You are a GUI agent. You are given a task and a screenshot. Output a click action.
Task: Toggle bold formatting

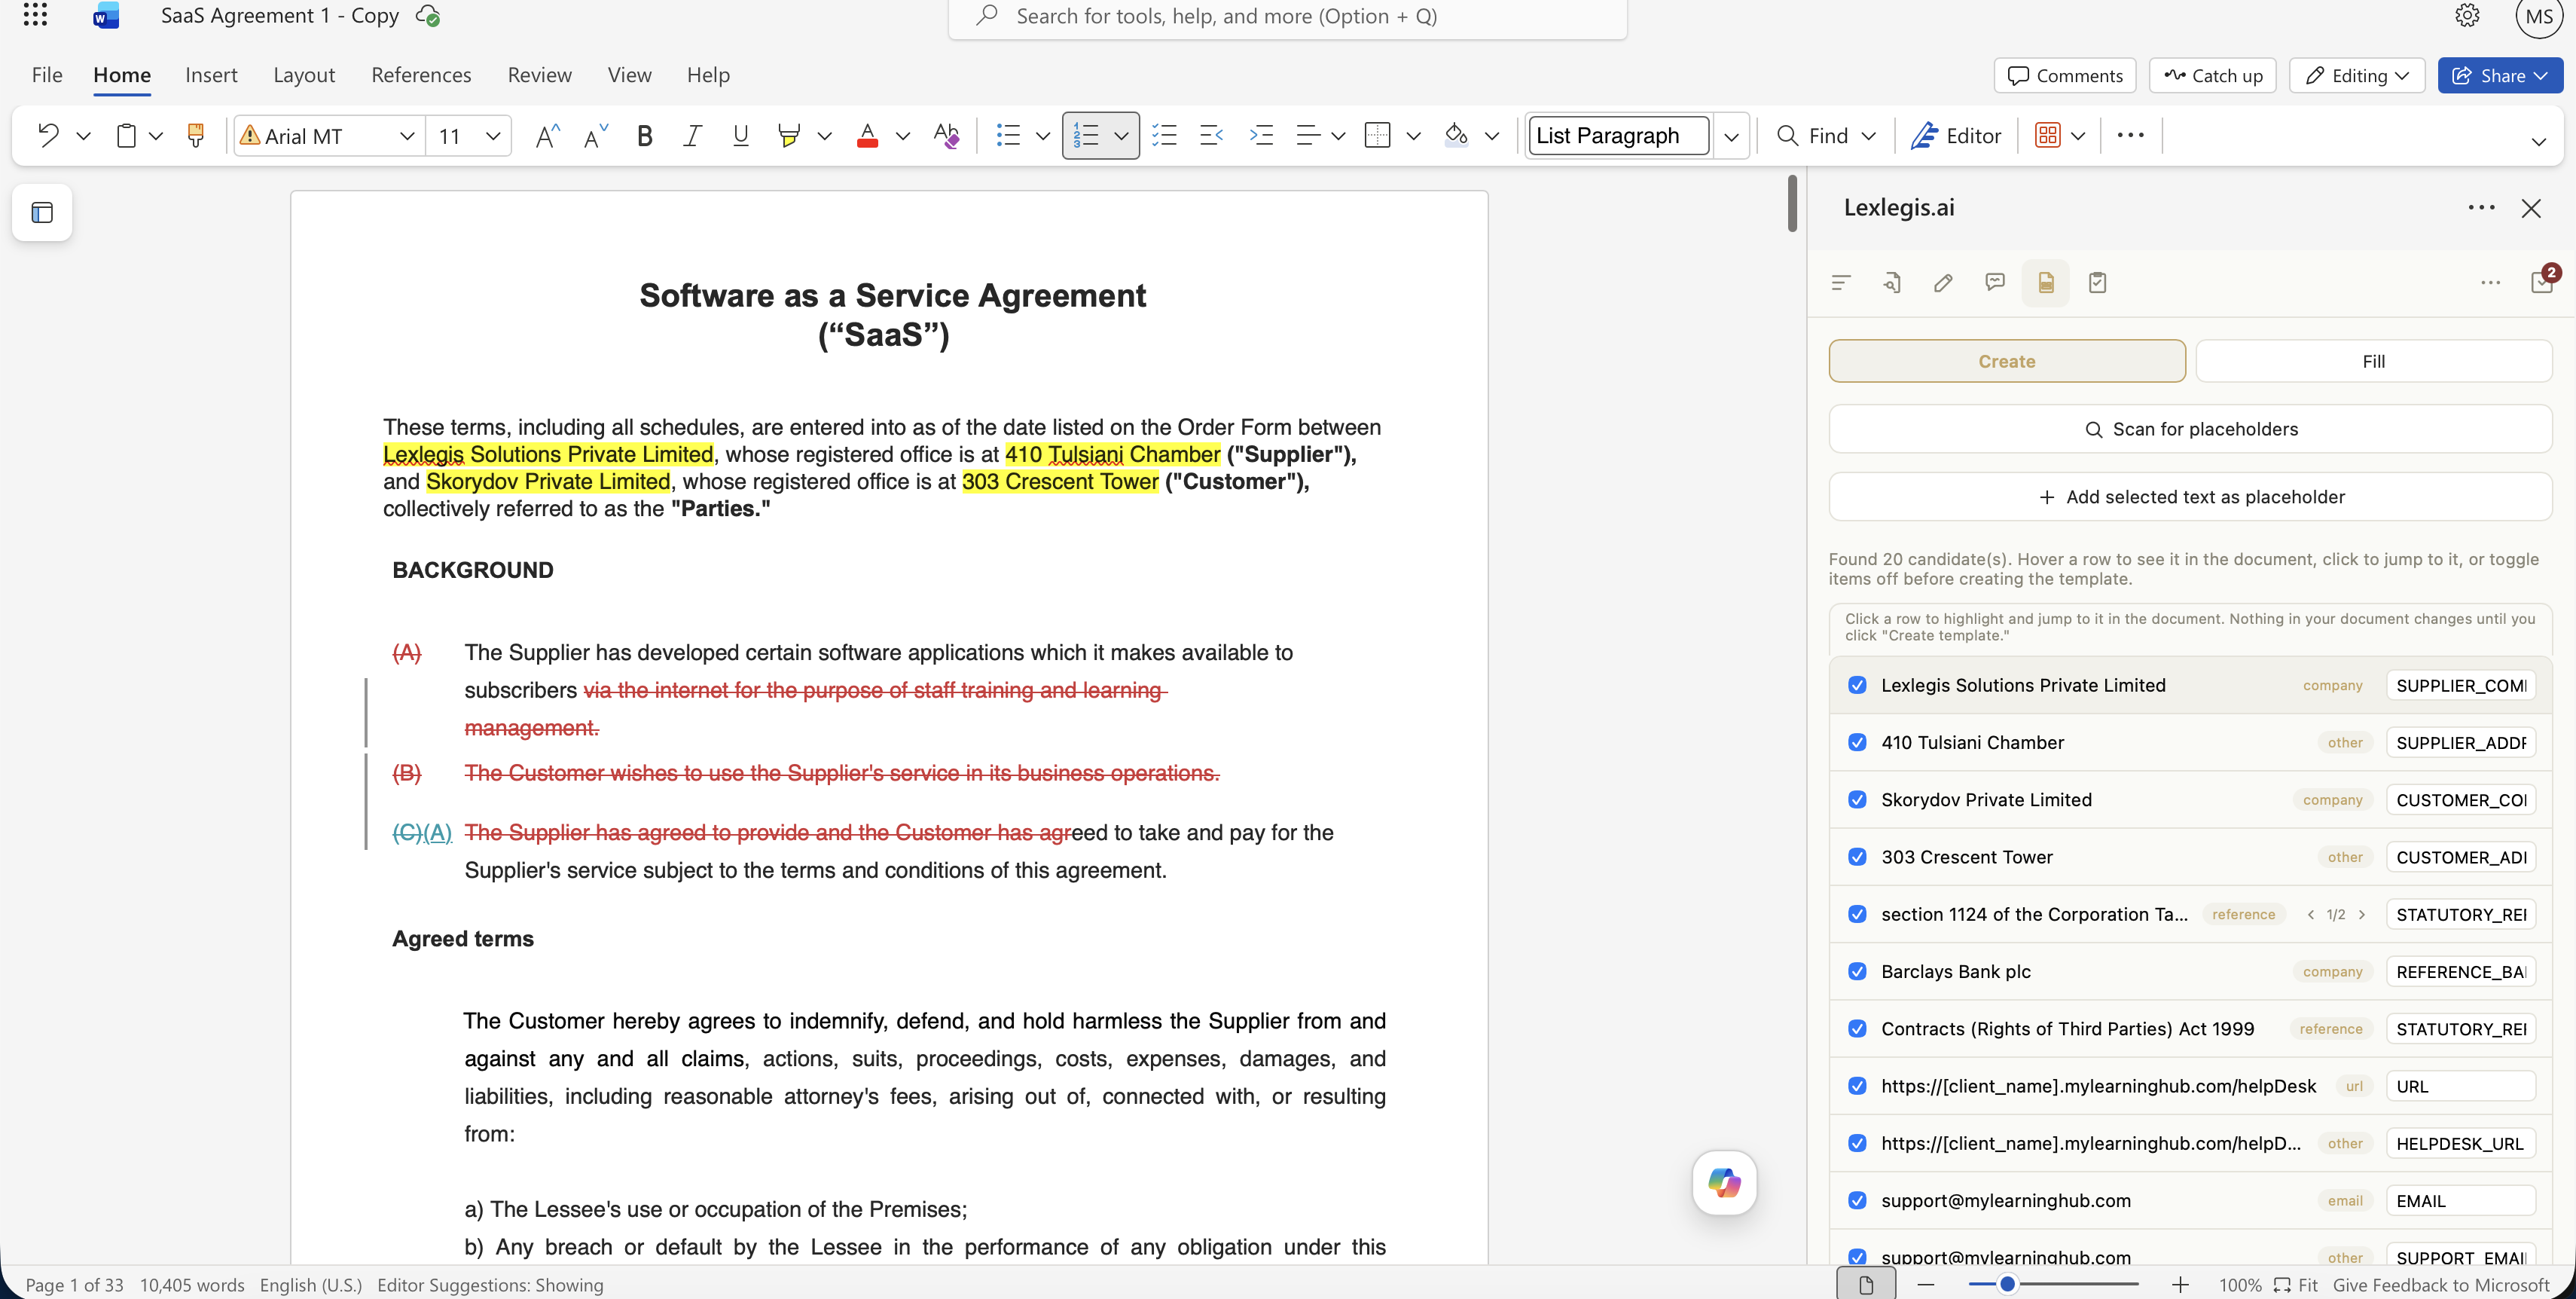pyautogui.click(x=645, y=135)
